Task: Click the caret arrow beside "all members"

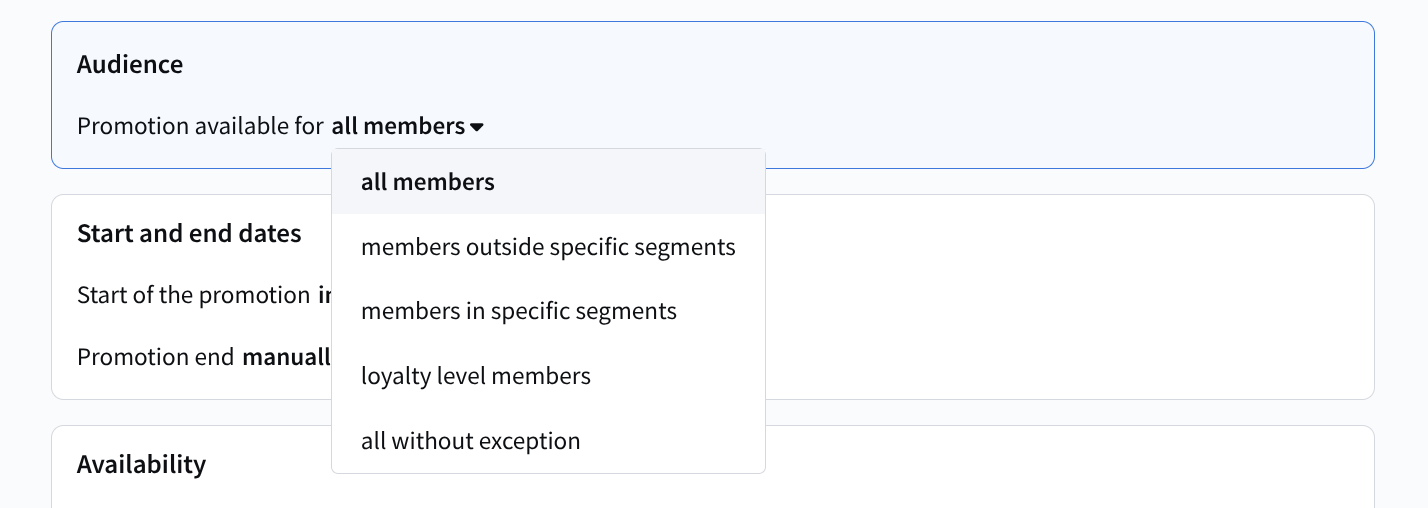Action: pos(477,127)
